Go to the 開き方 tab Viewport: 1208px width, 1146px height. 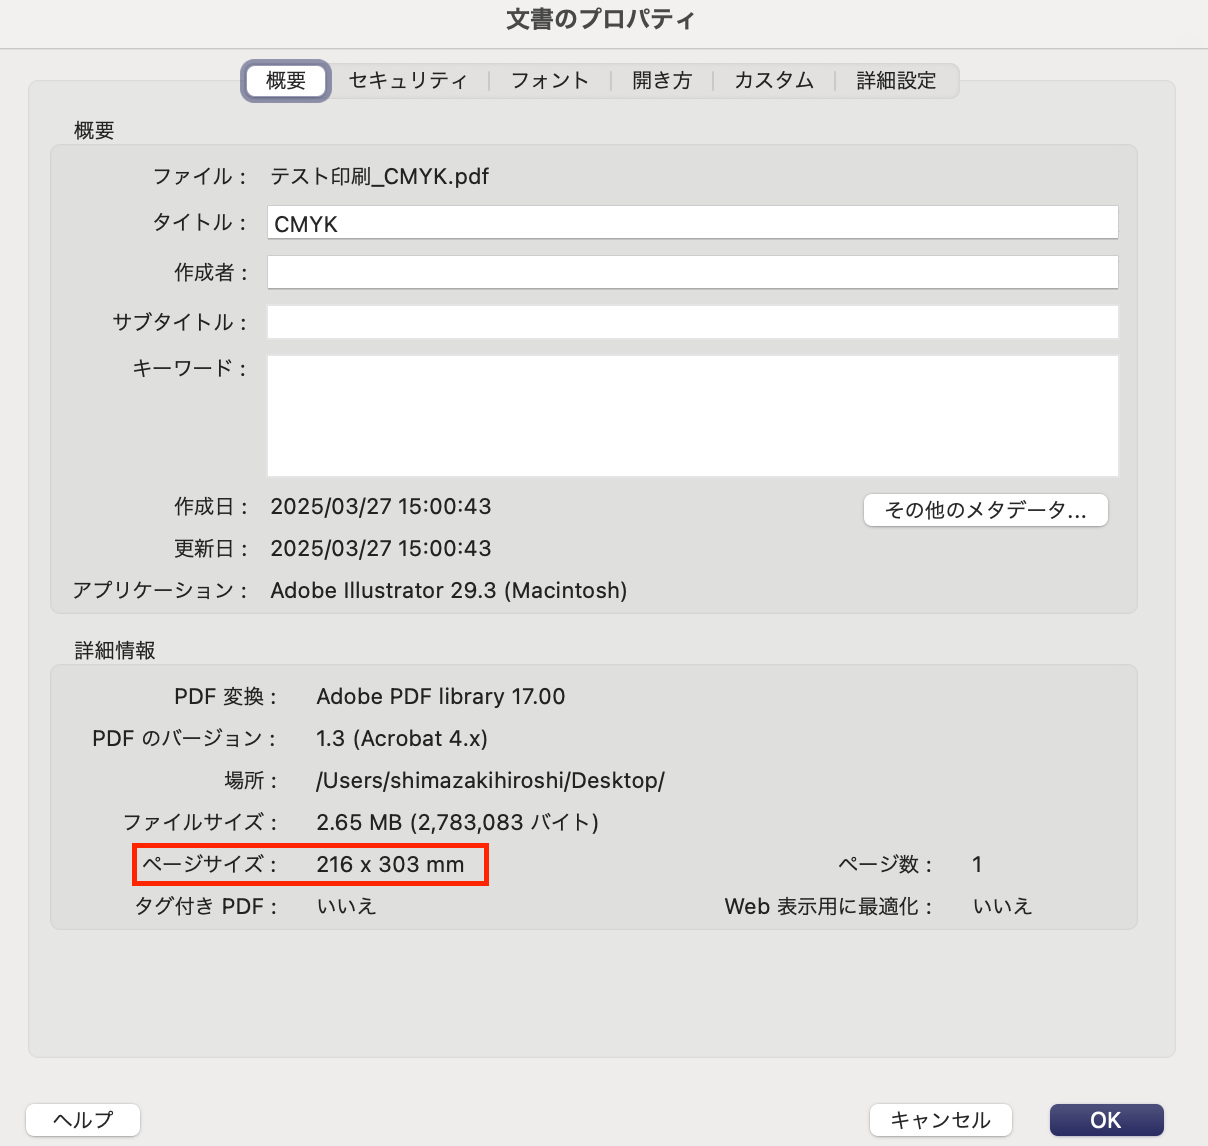coord(662,81)
